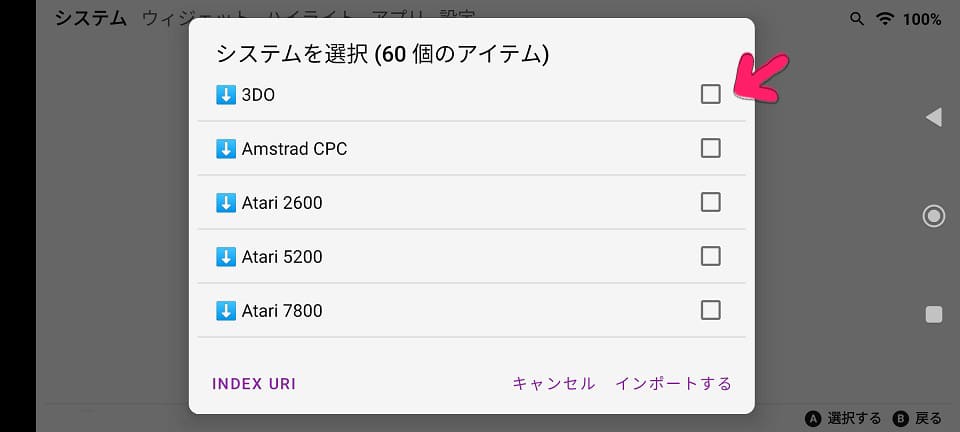Image resolution: width=960 pixels, height=432 pixels.
Task: Click the Atari 2600 list row label
Action: coord(282,203)
